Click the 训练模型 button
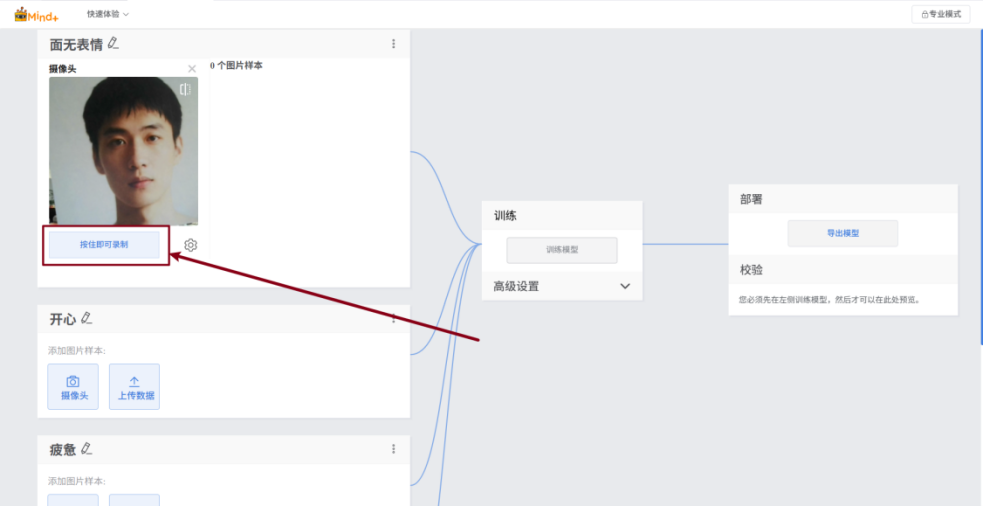The width and height of the screenshot is (983, 506). tap(562, 250)
